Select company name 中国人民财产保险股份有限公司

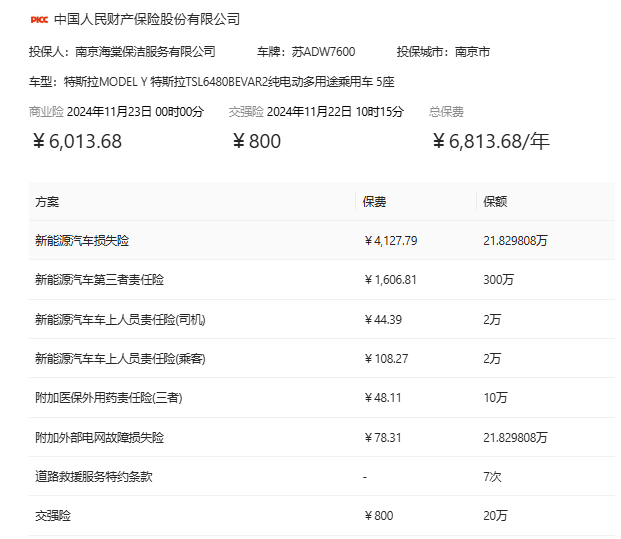147,19
